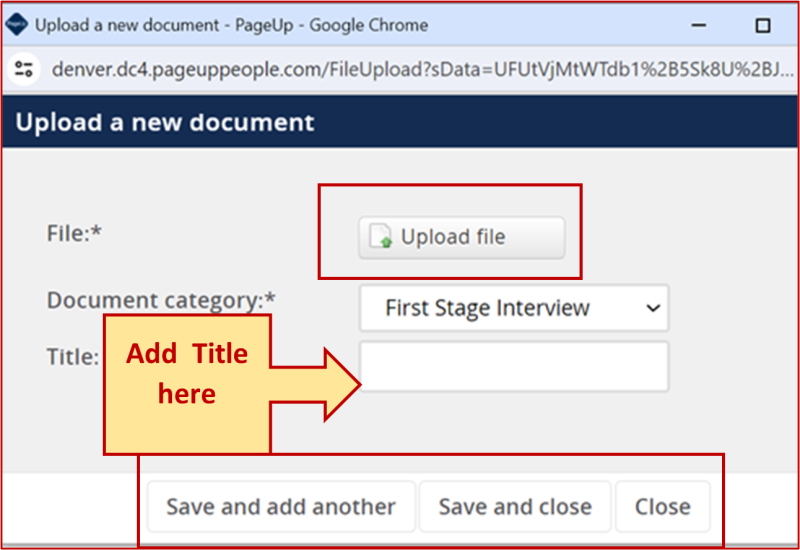Click the PageUp icon in the title bar
This screenshot has width=800, height=550.
[16, 24]
